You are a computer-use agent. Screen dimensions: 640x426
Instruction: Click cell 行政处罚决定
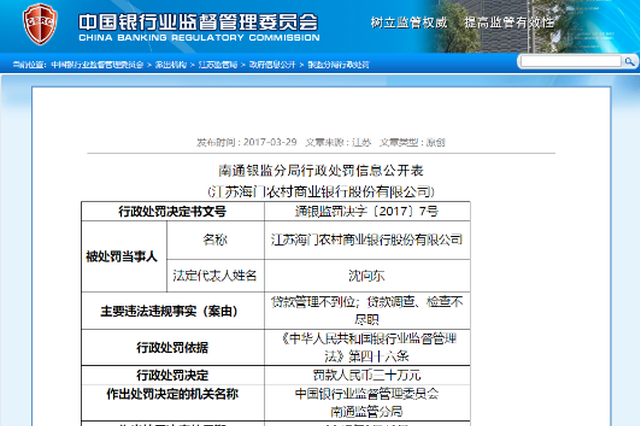(173, 375)
